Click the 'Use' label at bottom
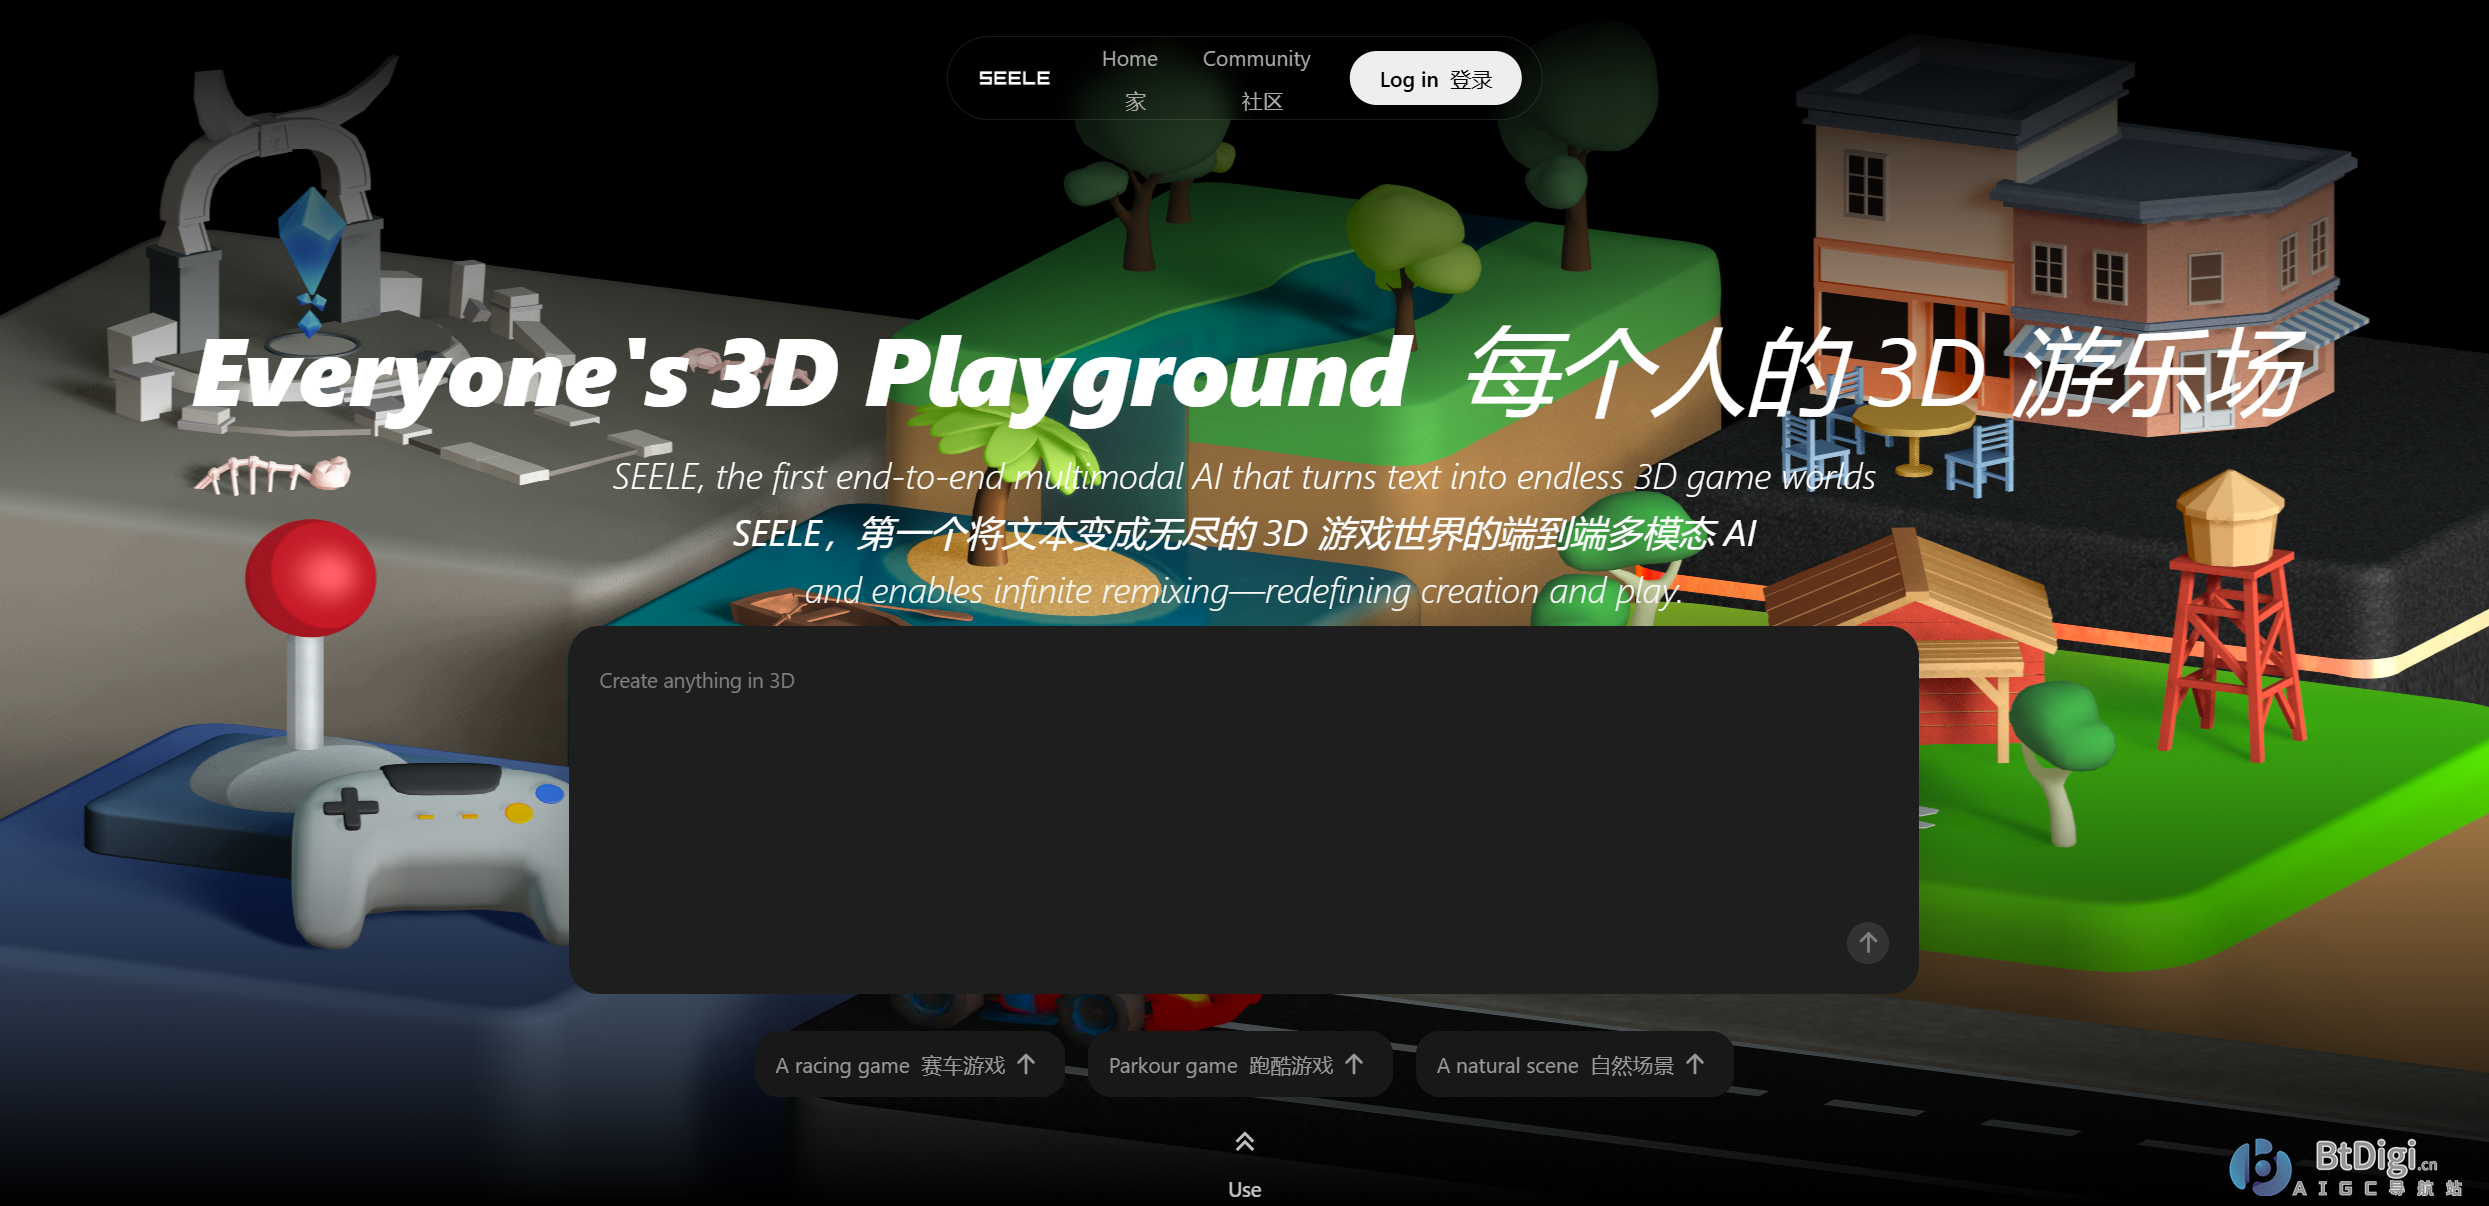Image resolution: width=2489 pixels, height=1206 pixels. 1244,1189
